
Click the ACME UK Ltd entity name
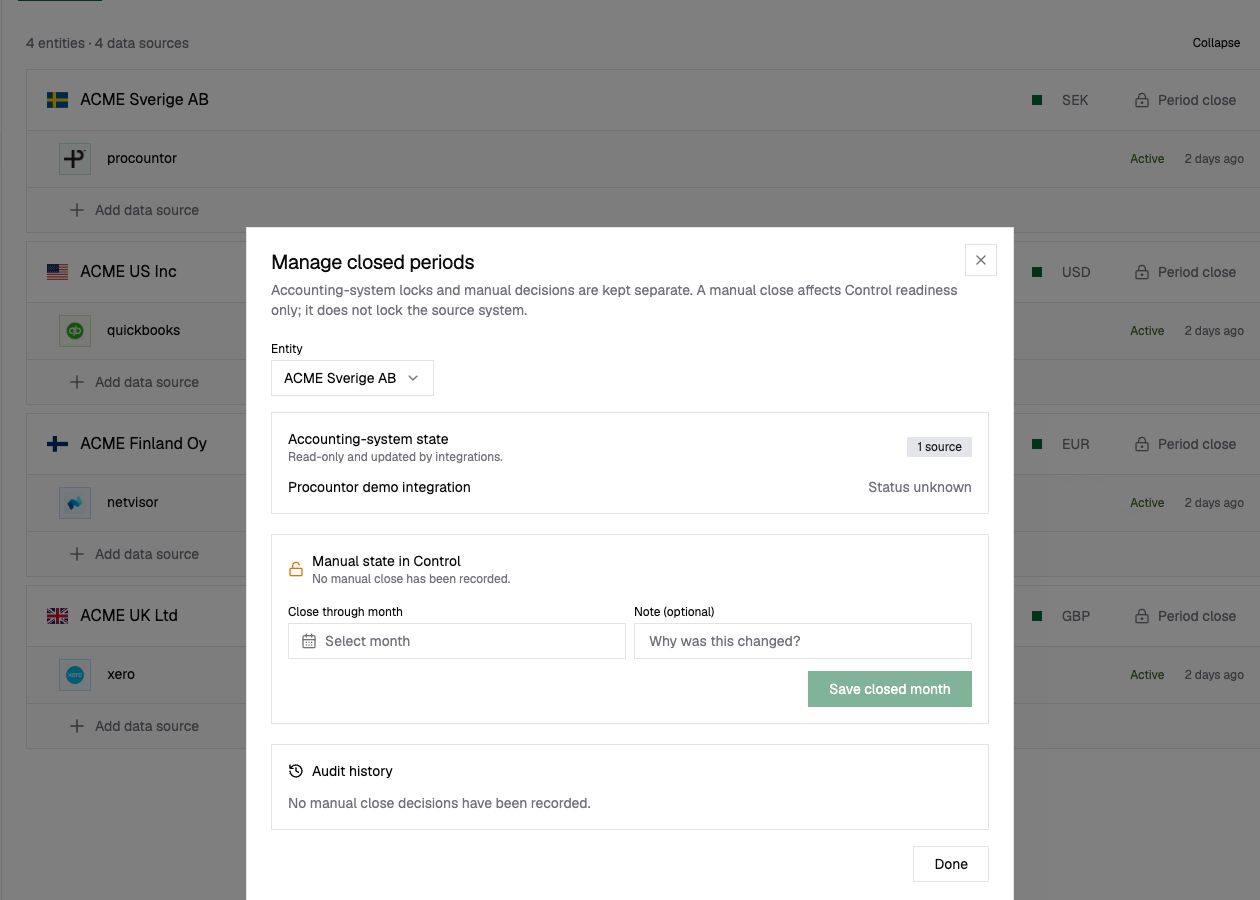[129, 616]
